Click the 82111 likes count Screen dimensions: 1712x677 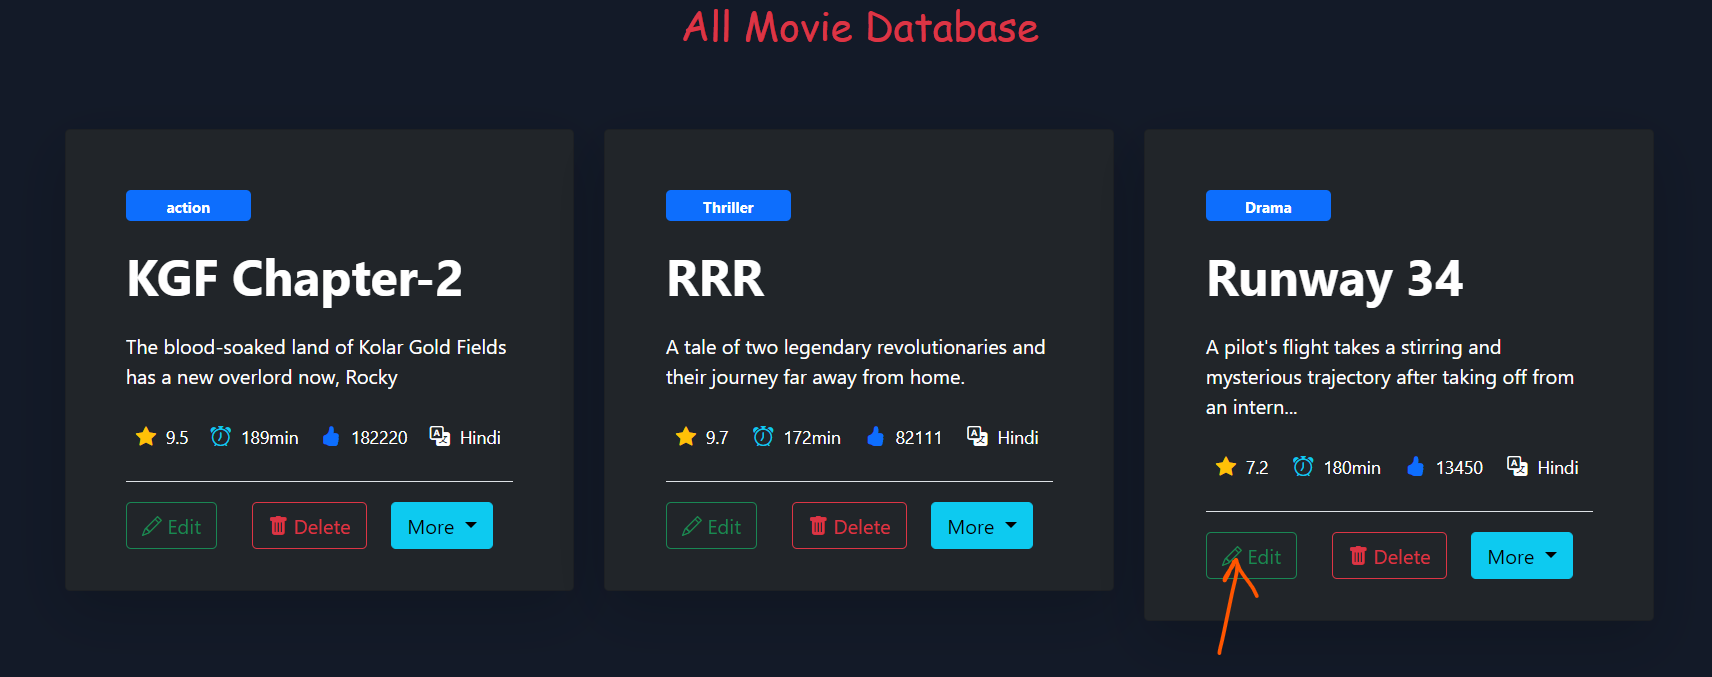pyautogui.click(x=919, y=438)
